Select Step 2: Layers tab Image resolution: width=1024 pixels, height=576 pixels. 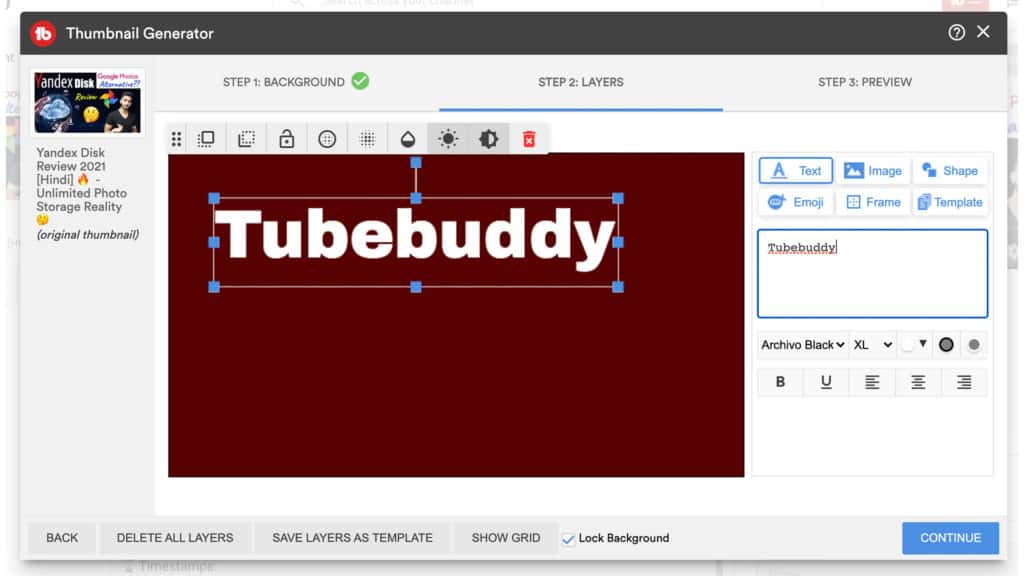point(581,82)
